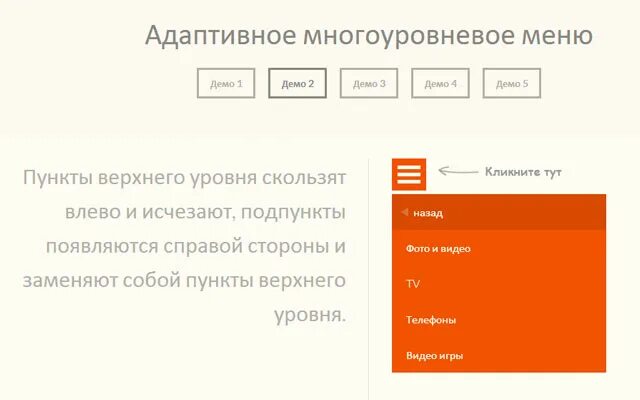This screenshot has width=640, height=400.
Task: Select the TV menu entry
Action: 499,284
